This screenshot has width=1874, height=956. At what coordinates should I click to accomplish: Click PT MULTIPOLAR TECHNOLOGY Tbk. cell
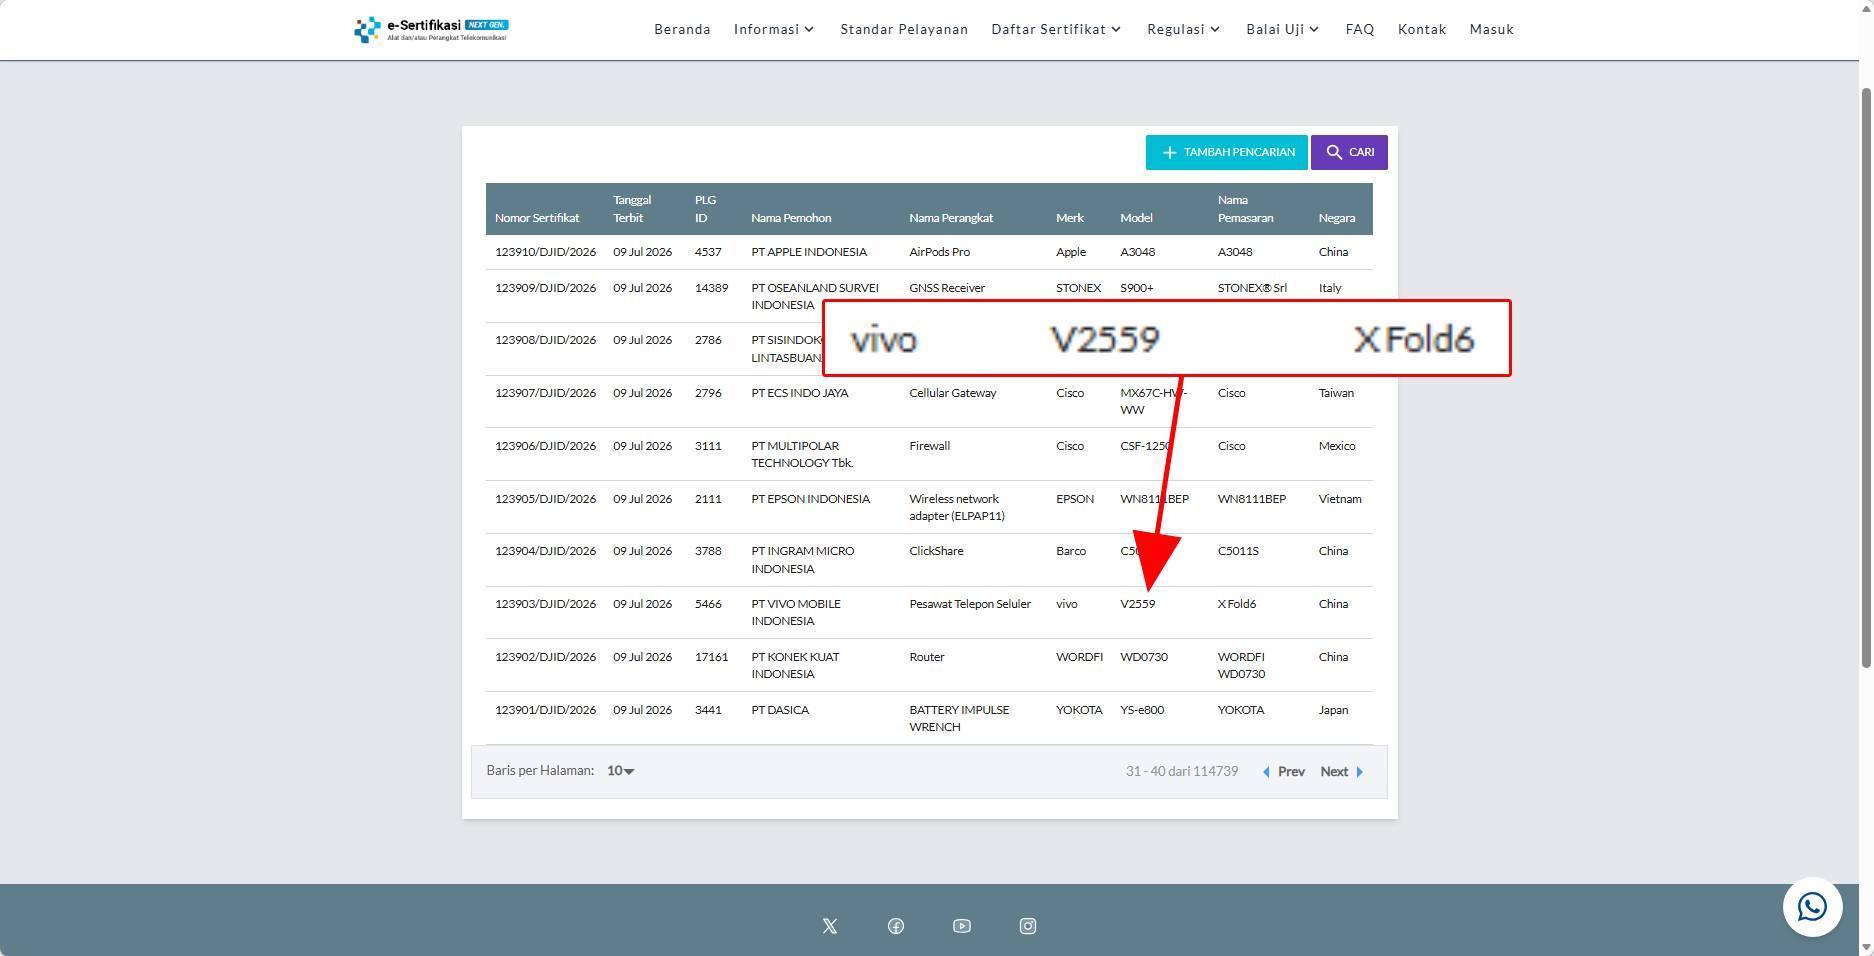pos(802,454)
